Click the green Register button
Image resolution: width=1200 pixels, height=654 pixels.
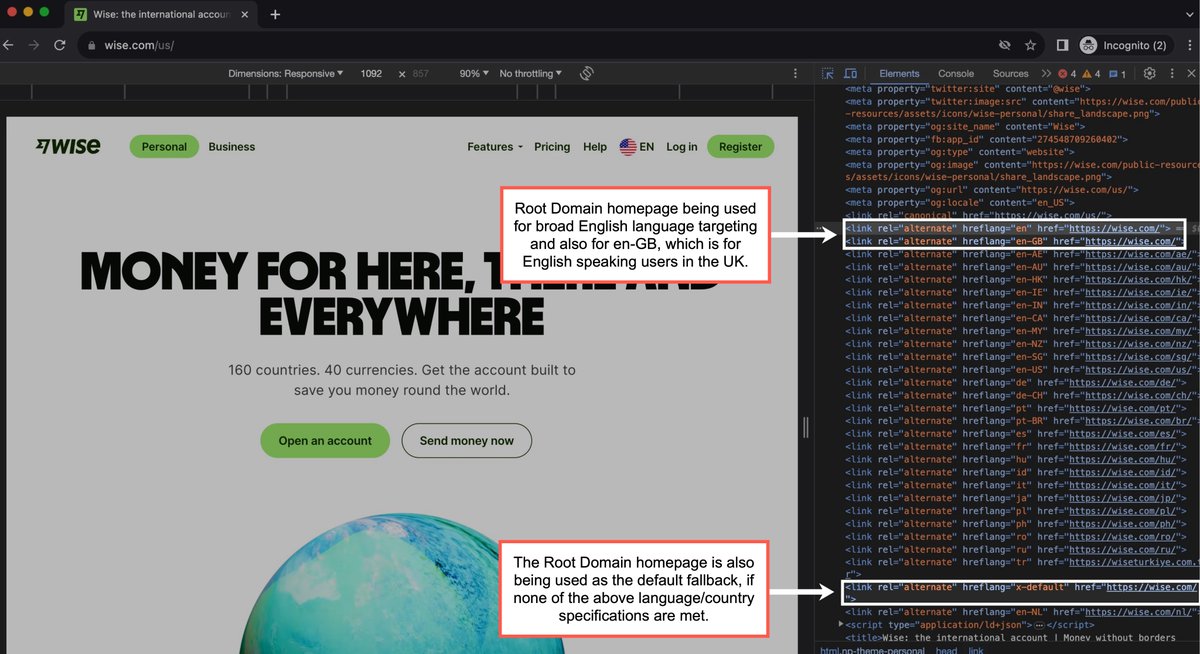(740, 146)
